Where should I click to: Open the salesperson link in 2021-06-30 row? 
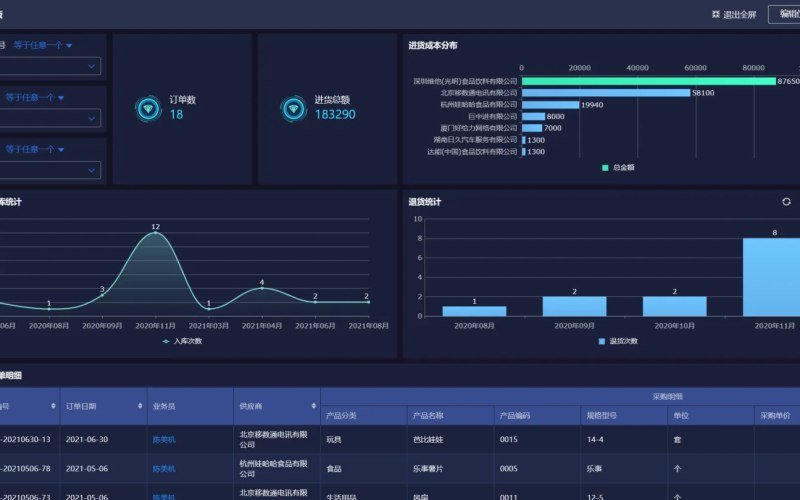coord(164,440)
